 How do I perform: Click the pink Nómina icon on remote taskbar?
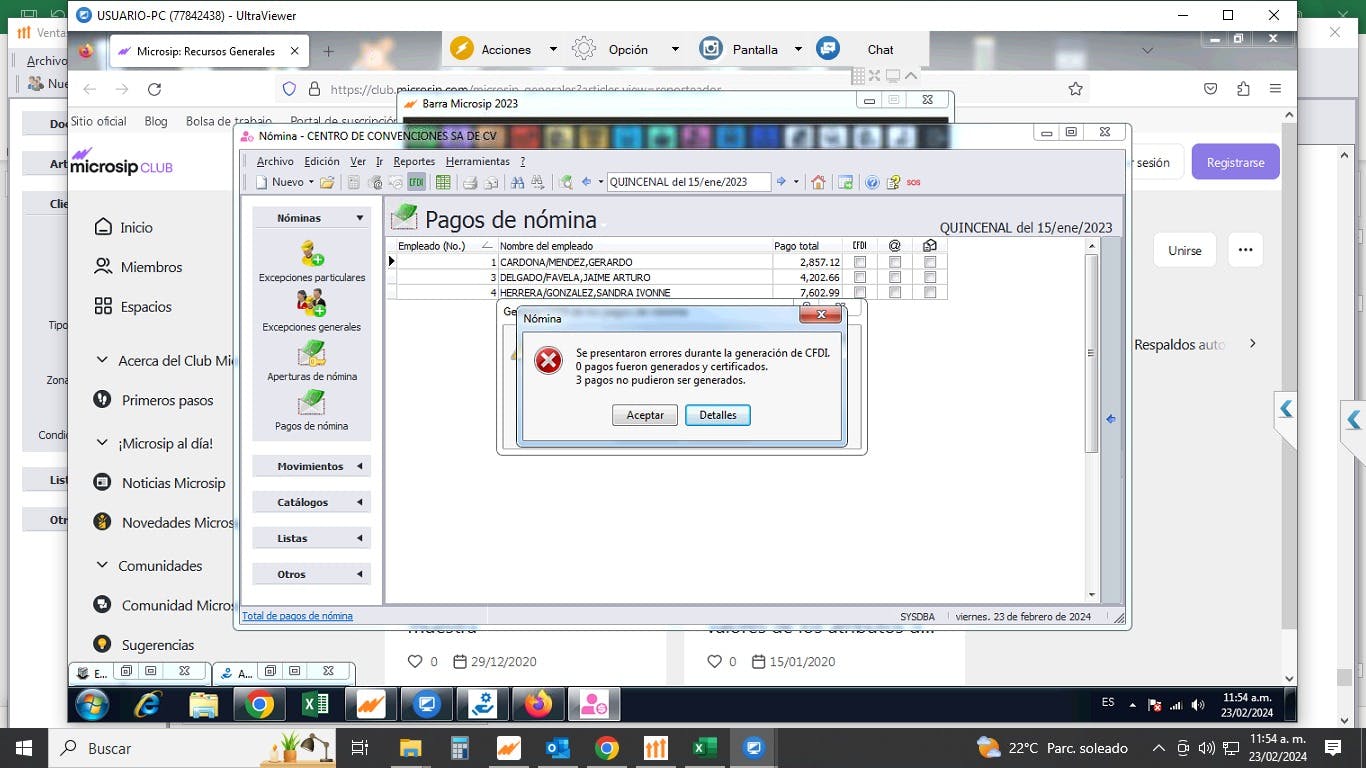click(x=593, y=705)
